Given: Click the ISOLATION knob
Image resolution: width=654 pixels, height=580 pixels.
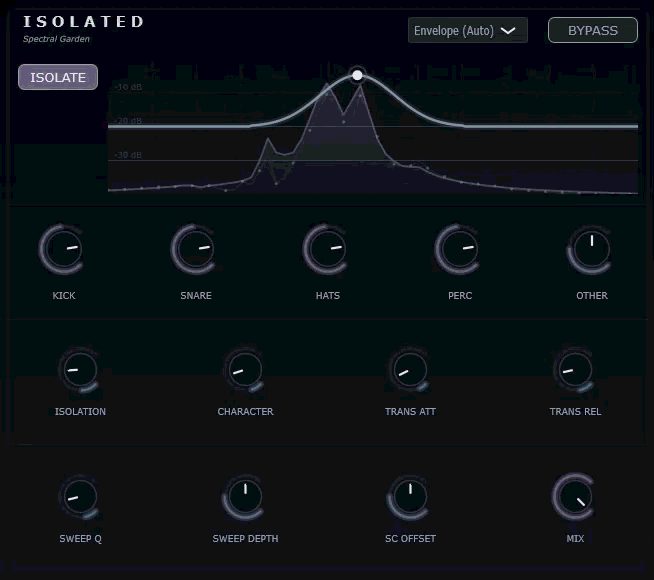Looking at the screenshot, I should coord(79,370).
